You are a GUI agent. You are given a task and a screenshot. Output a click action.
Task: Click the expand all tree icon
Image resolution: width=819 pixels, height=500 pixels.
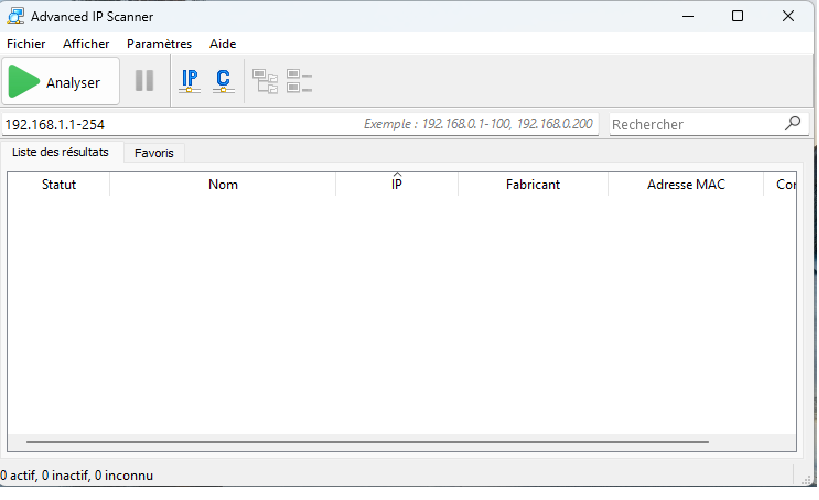[265, 82]
